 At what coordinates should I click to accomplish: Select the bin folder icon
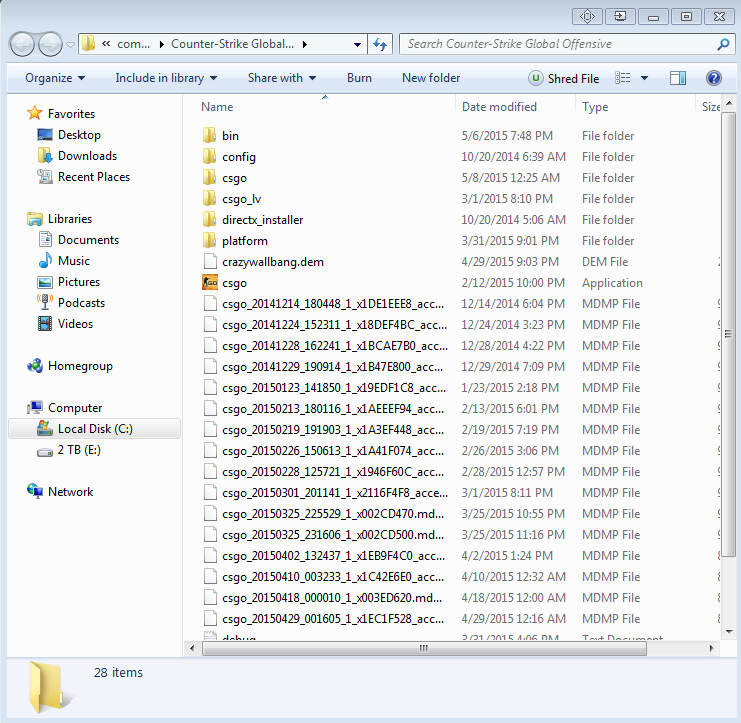[x=209, y=136]
